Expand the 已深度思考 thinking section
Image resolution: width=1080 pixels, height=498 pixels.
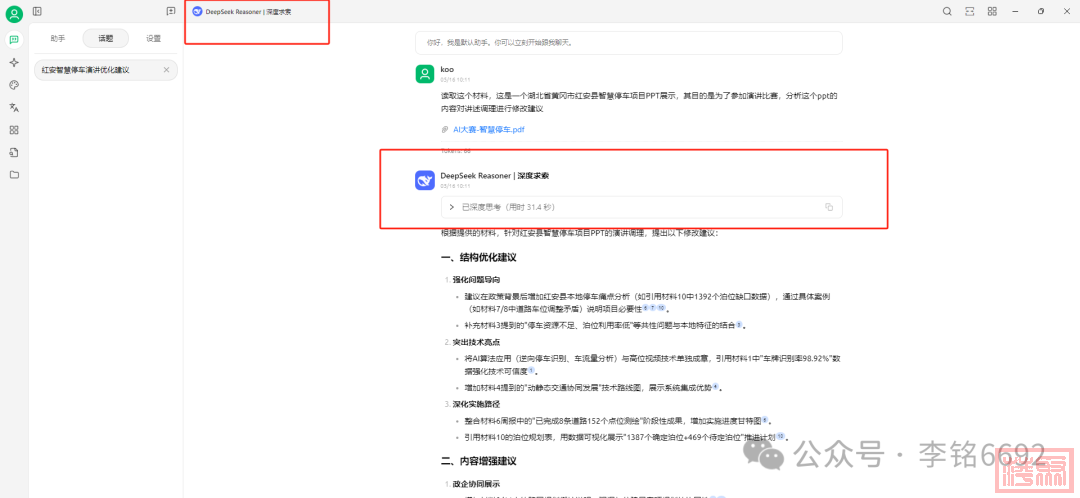(x=452, y=207)
